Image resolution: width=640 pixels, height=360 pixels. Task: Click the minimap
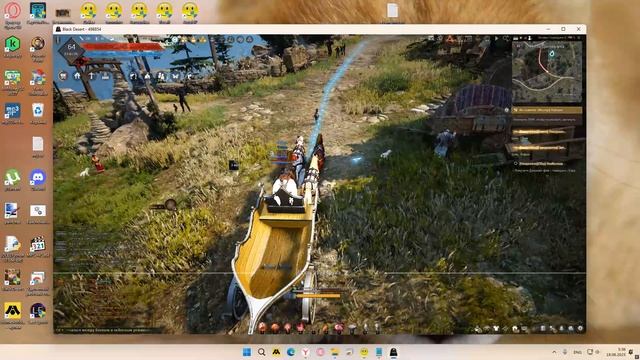pos(547,72)
